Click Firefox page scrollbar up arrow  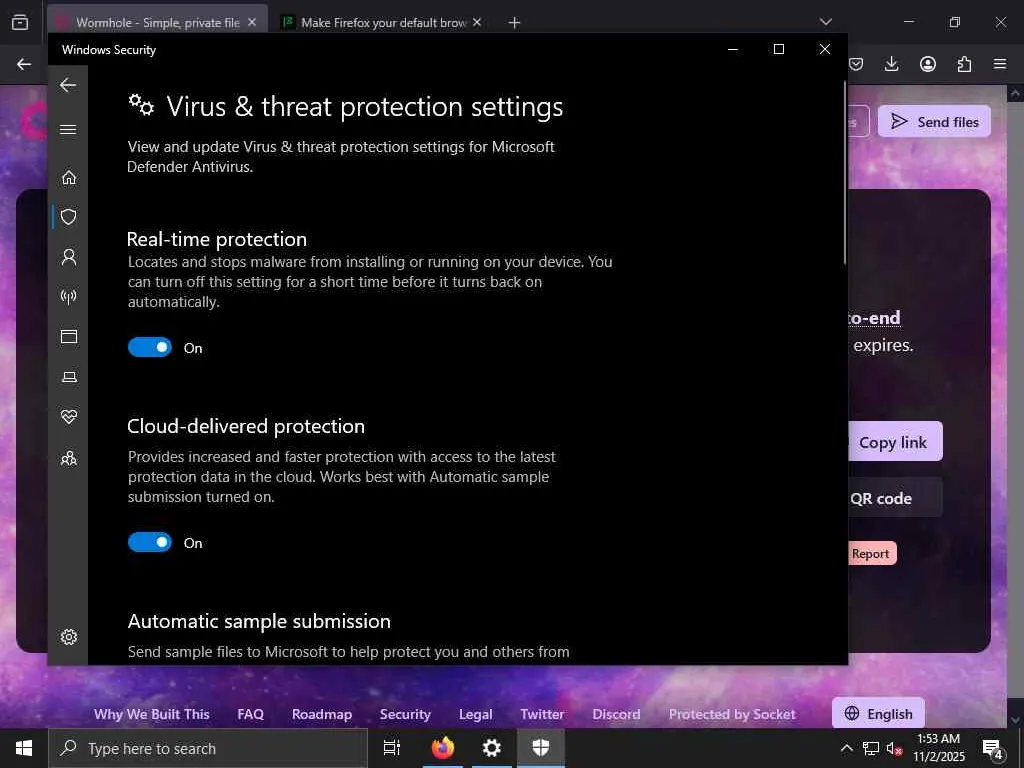(x=1015, y=94)
